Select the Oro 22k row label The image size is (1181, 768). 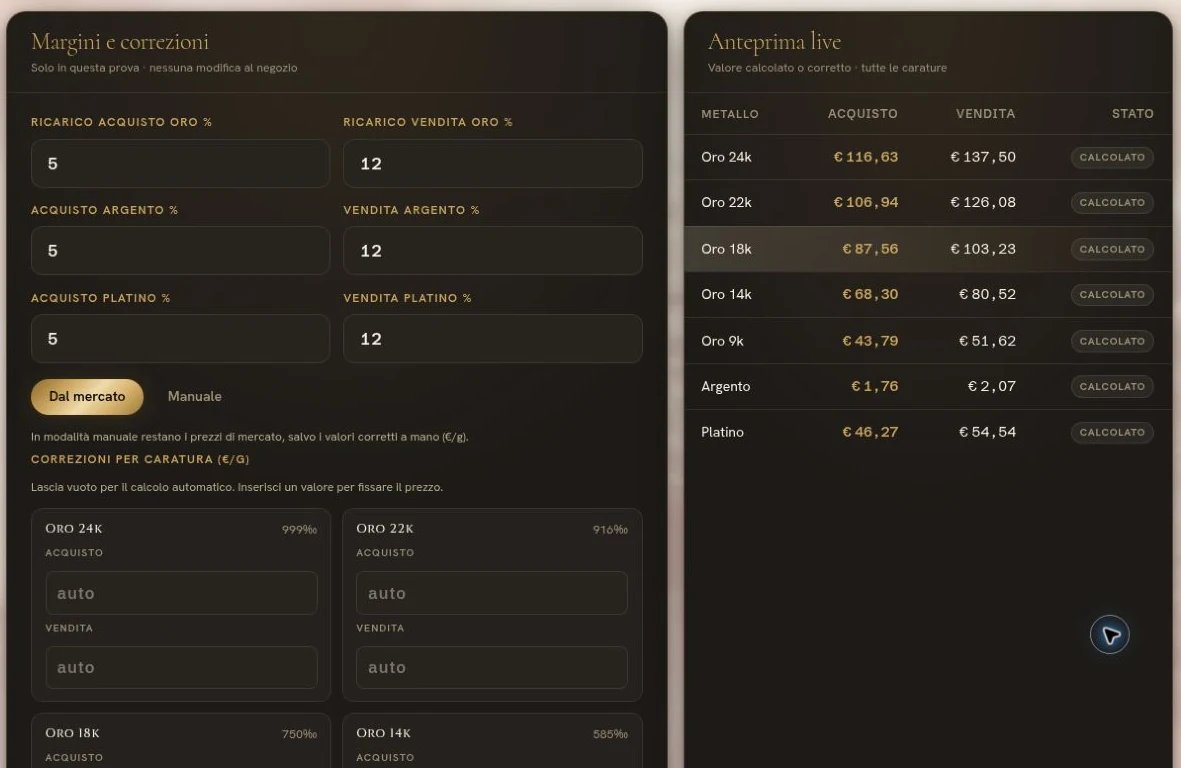coord(726,203)
